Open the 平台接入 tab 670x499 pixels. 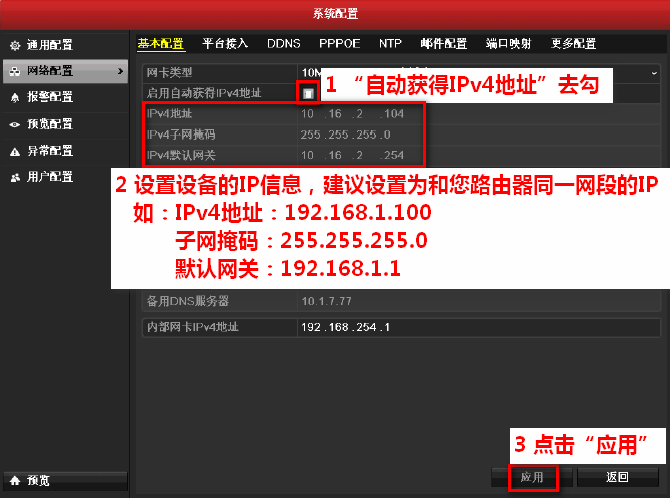coord(225,44)
